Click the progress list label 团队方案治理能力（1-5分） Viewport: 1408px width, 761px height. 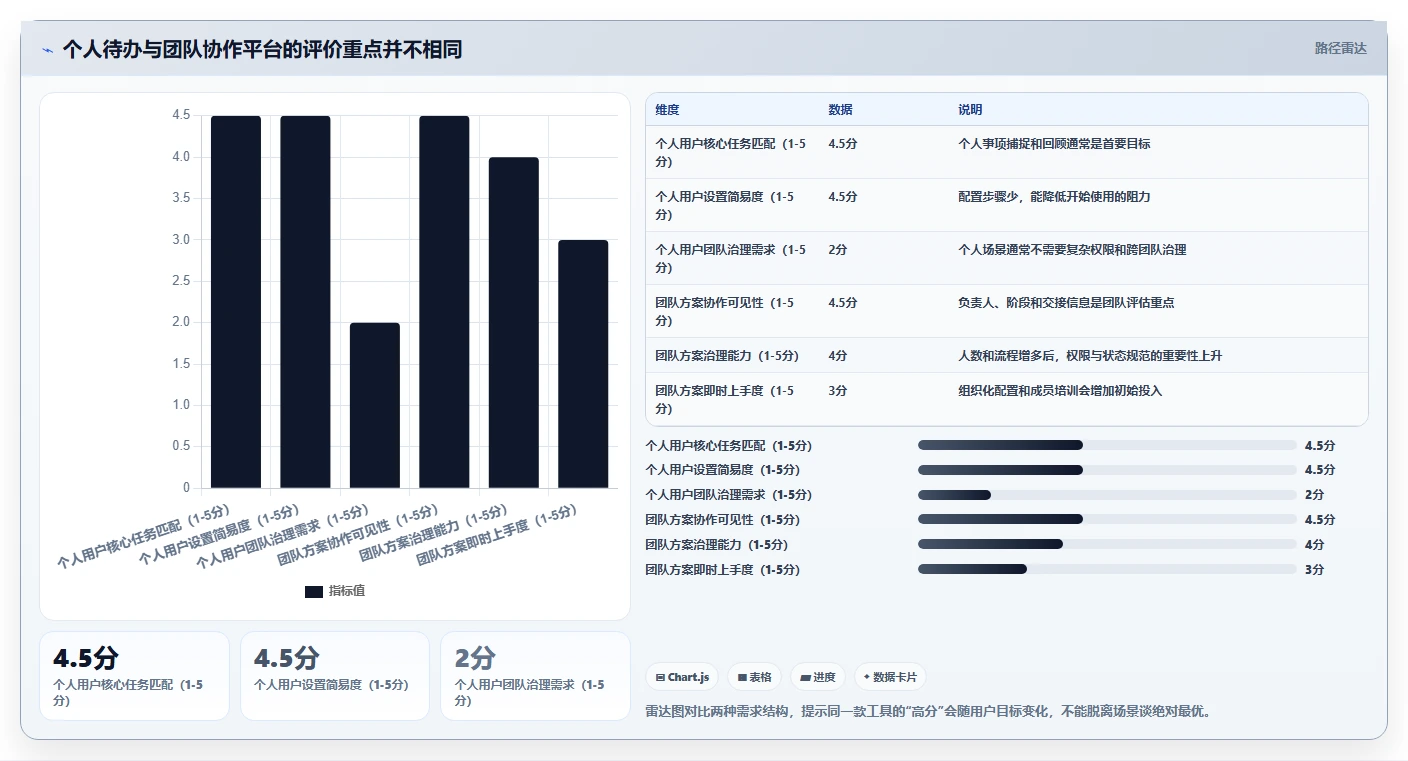pyautogui.click(x=717, y=545)
